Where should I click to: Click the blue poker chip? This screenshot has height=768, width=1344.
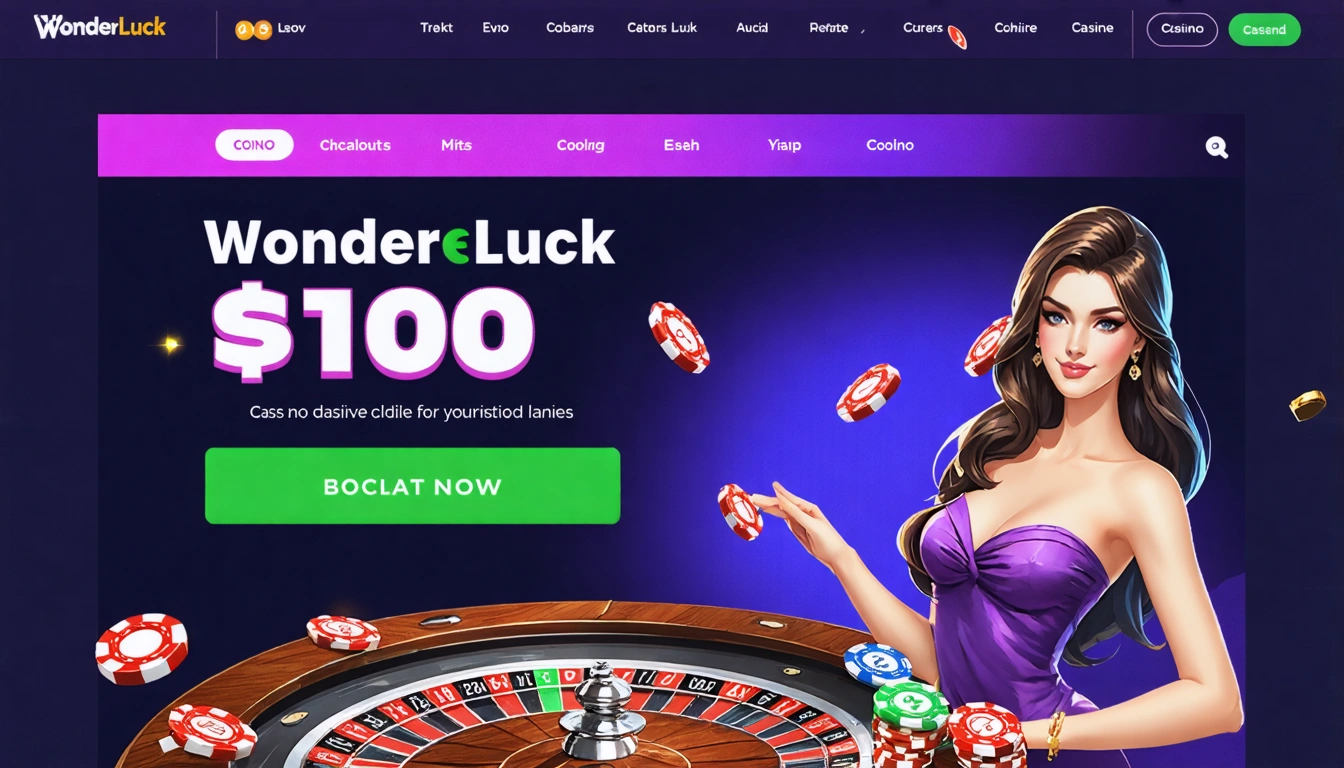pyautogui.click(x=877, y=663)
